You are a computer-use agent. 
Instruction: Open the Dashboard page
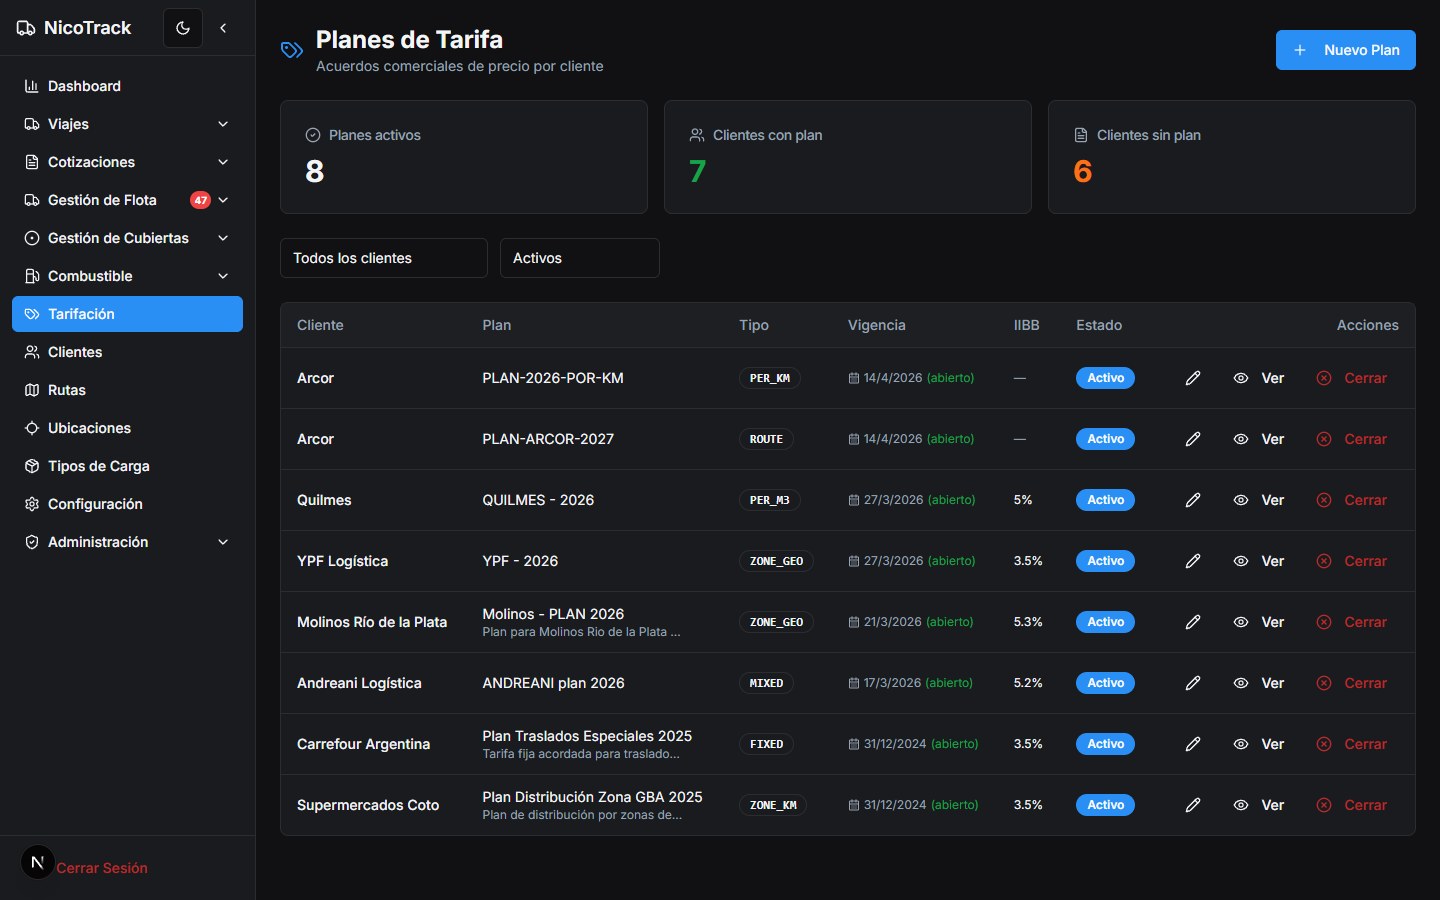tap(127, 86)
